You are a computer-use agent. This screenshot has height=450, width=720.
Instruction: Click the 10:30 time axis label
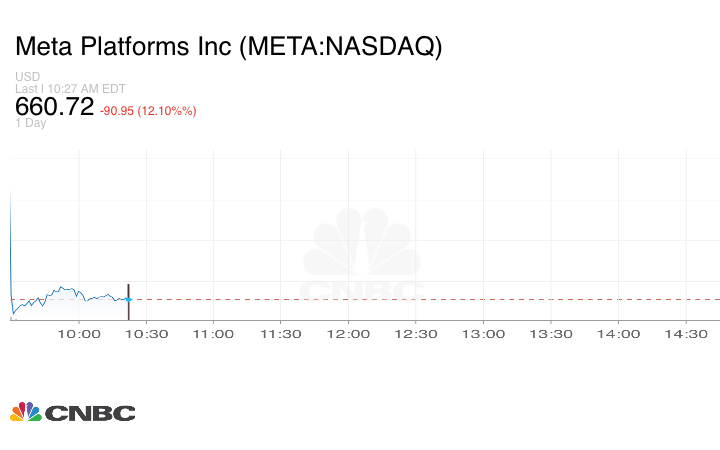pos(146,334)
